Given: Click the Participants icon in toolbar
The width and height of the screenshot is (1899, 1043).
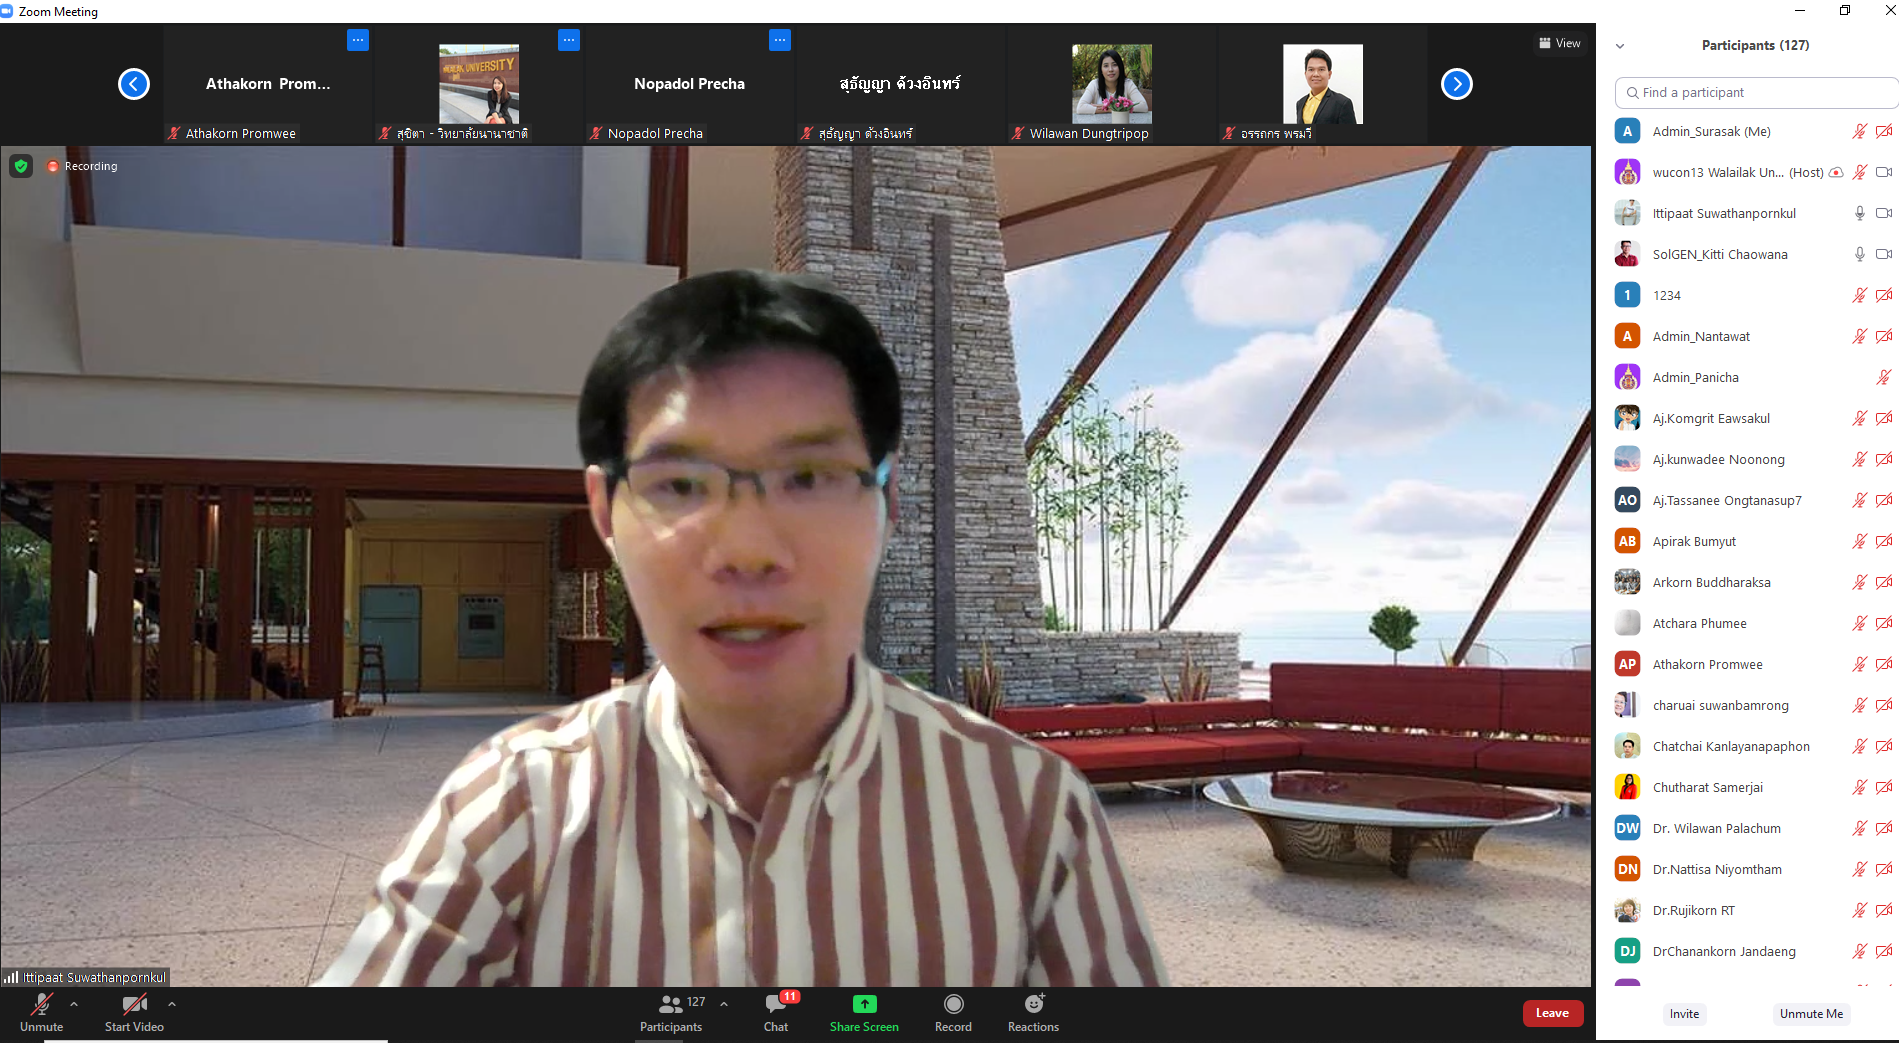Looking at the screenshot, I should coord(671,1004).
